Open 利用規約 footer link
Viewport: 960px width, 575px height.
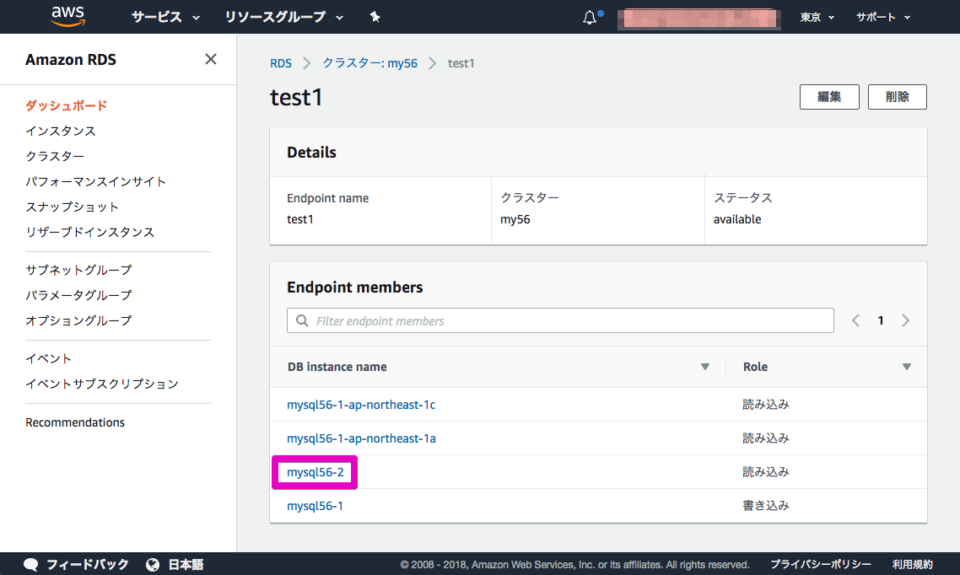[912, 565]
